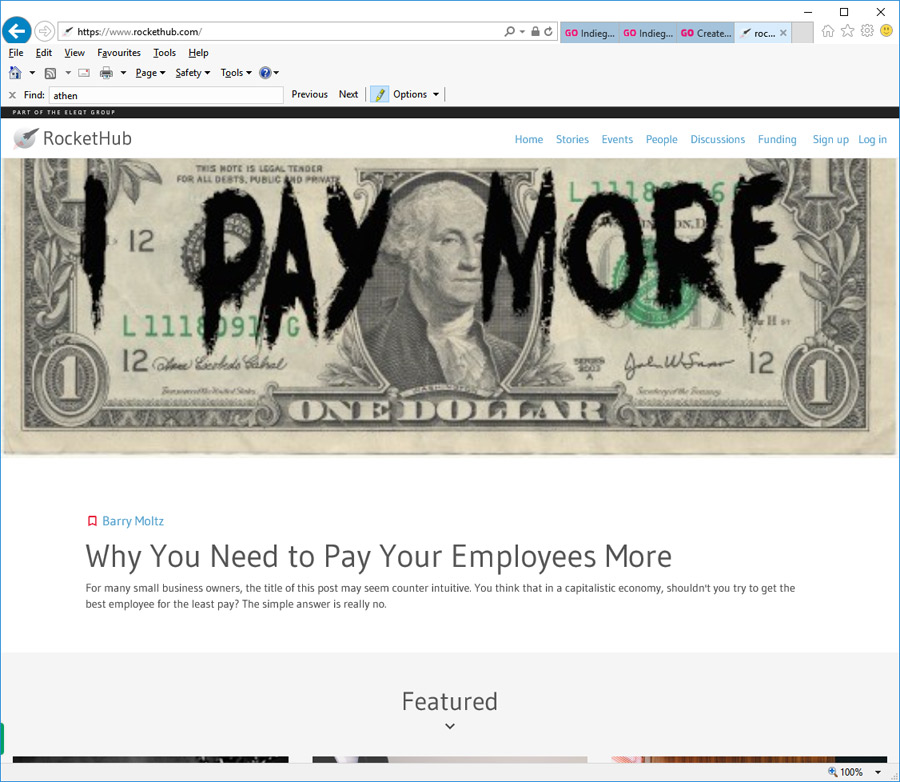The image size is (900, 782).
Task: Open the People nav link
Action: [661, 140]
